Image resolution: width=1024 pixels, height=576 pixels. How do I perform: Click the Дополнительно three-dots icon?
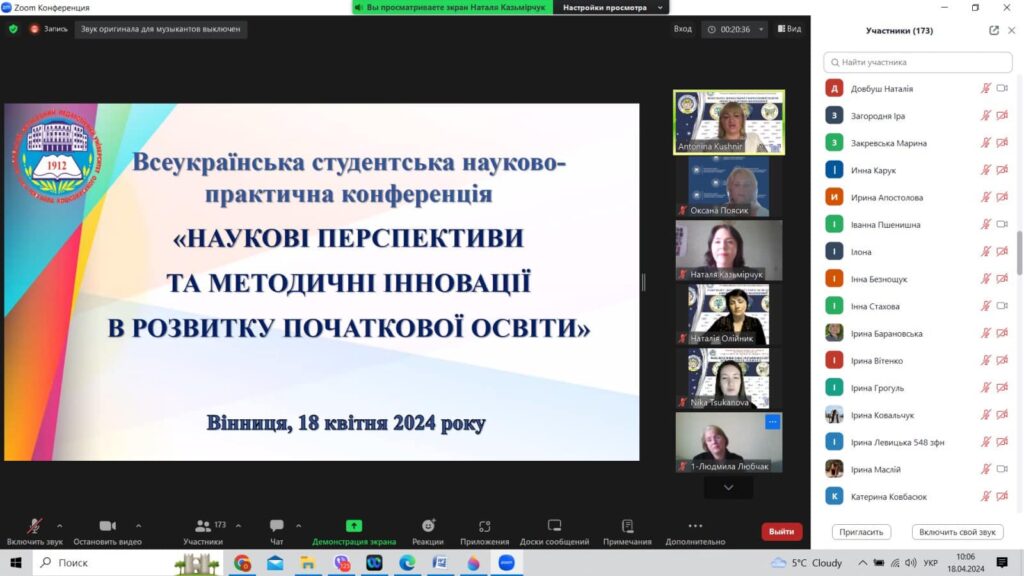[695, 526]
